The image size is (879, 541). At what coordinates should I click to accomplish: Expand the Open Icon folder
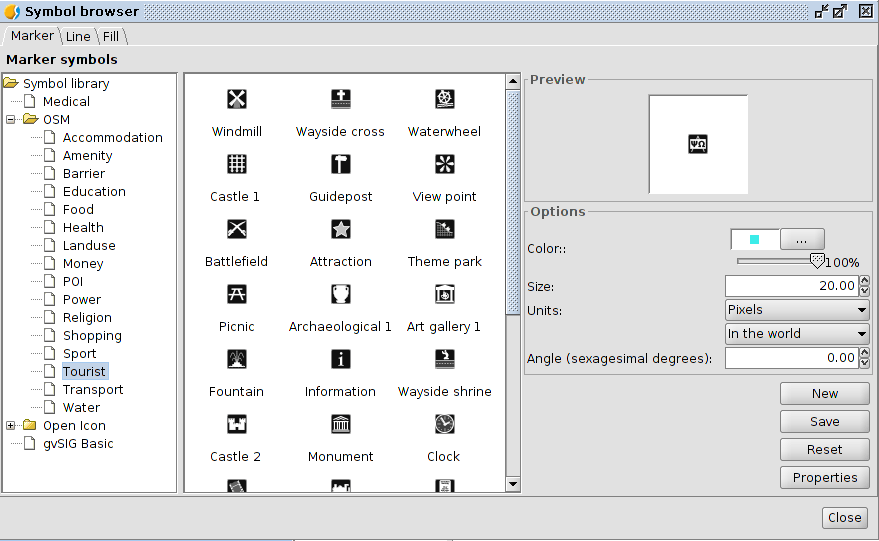11,426
